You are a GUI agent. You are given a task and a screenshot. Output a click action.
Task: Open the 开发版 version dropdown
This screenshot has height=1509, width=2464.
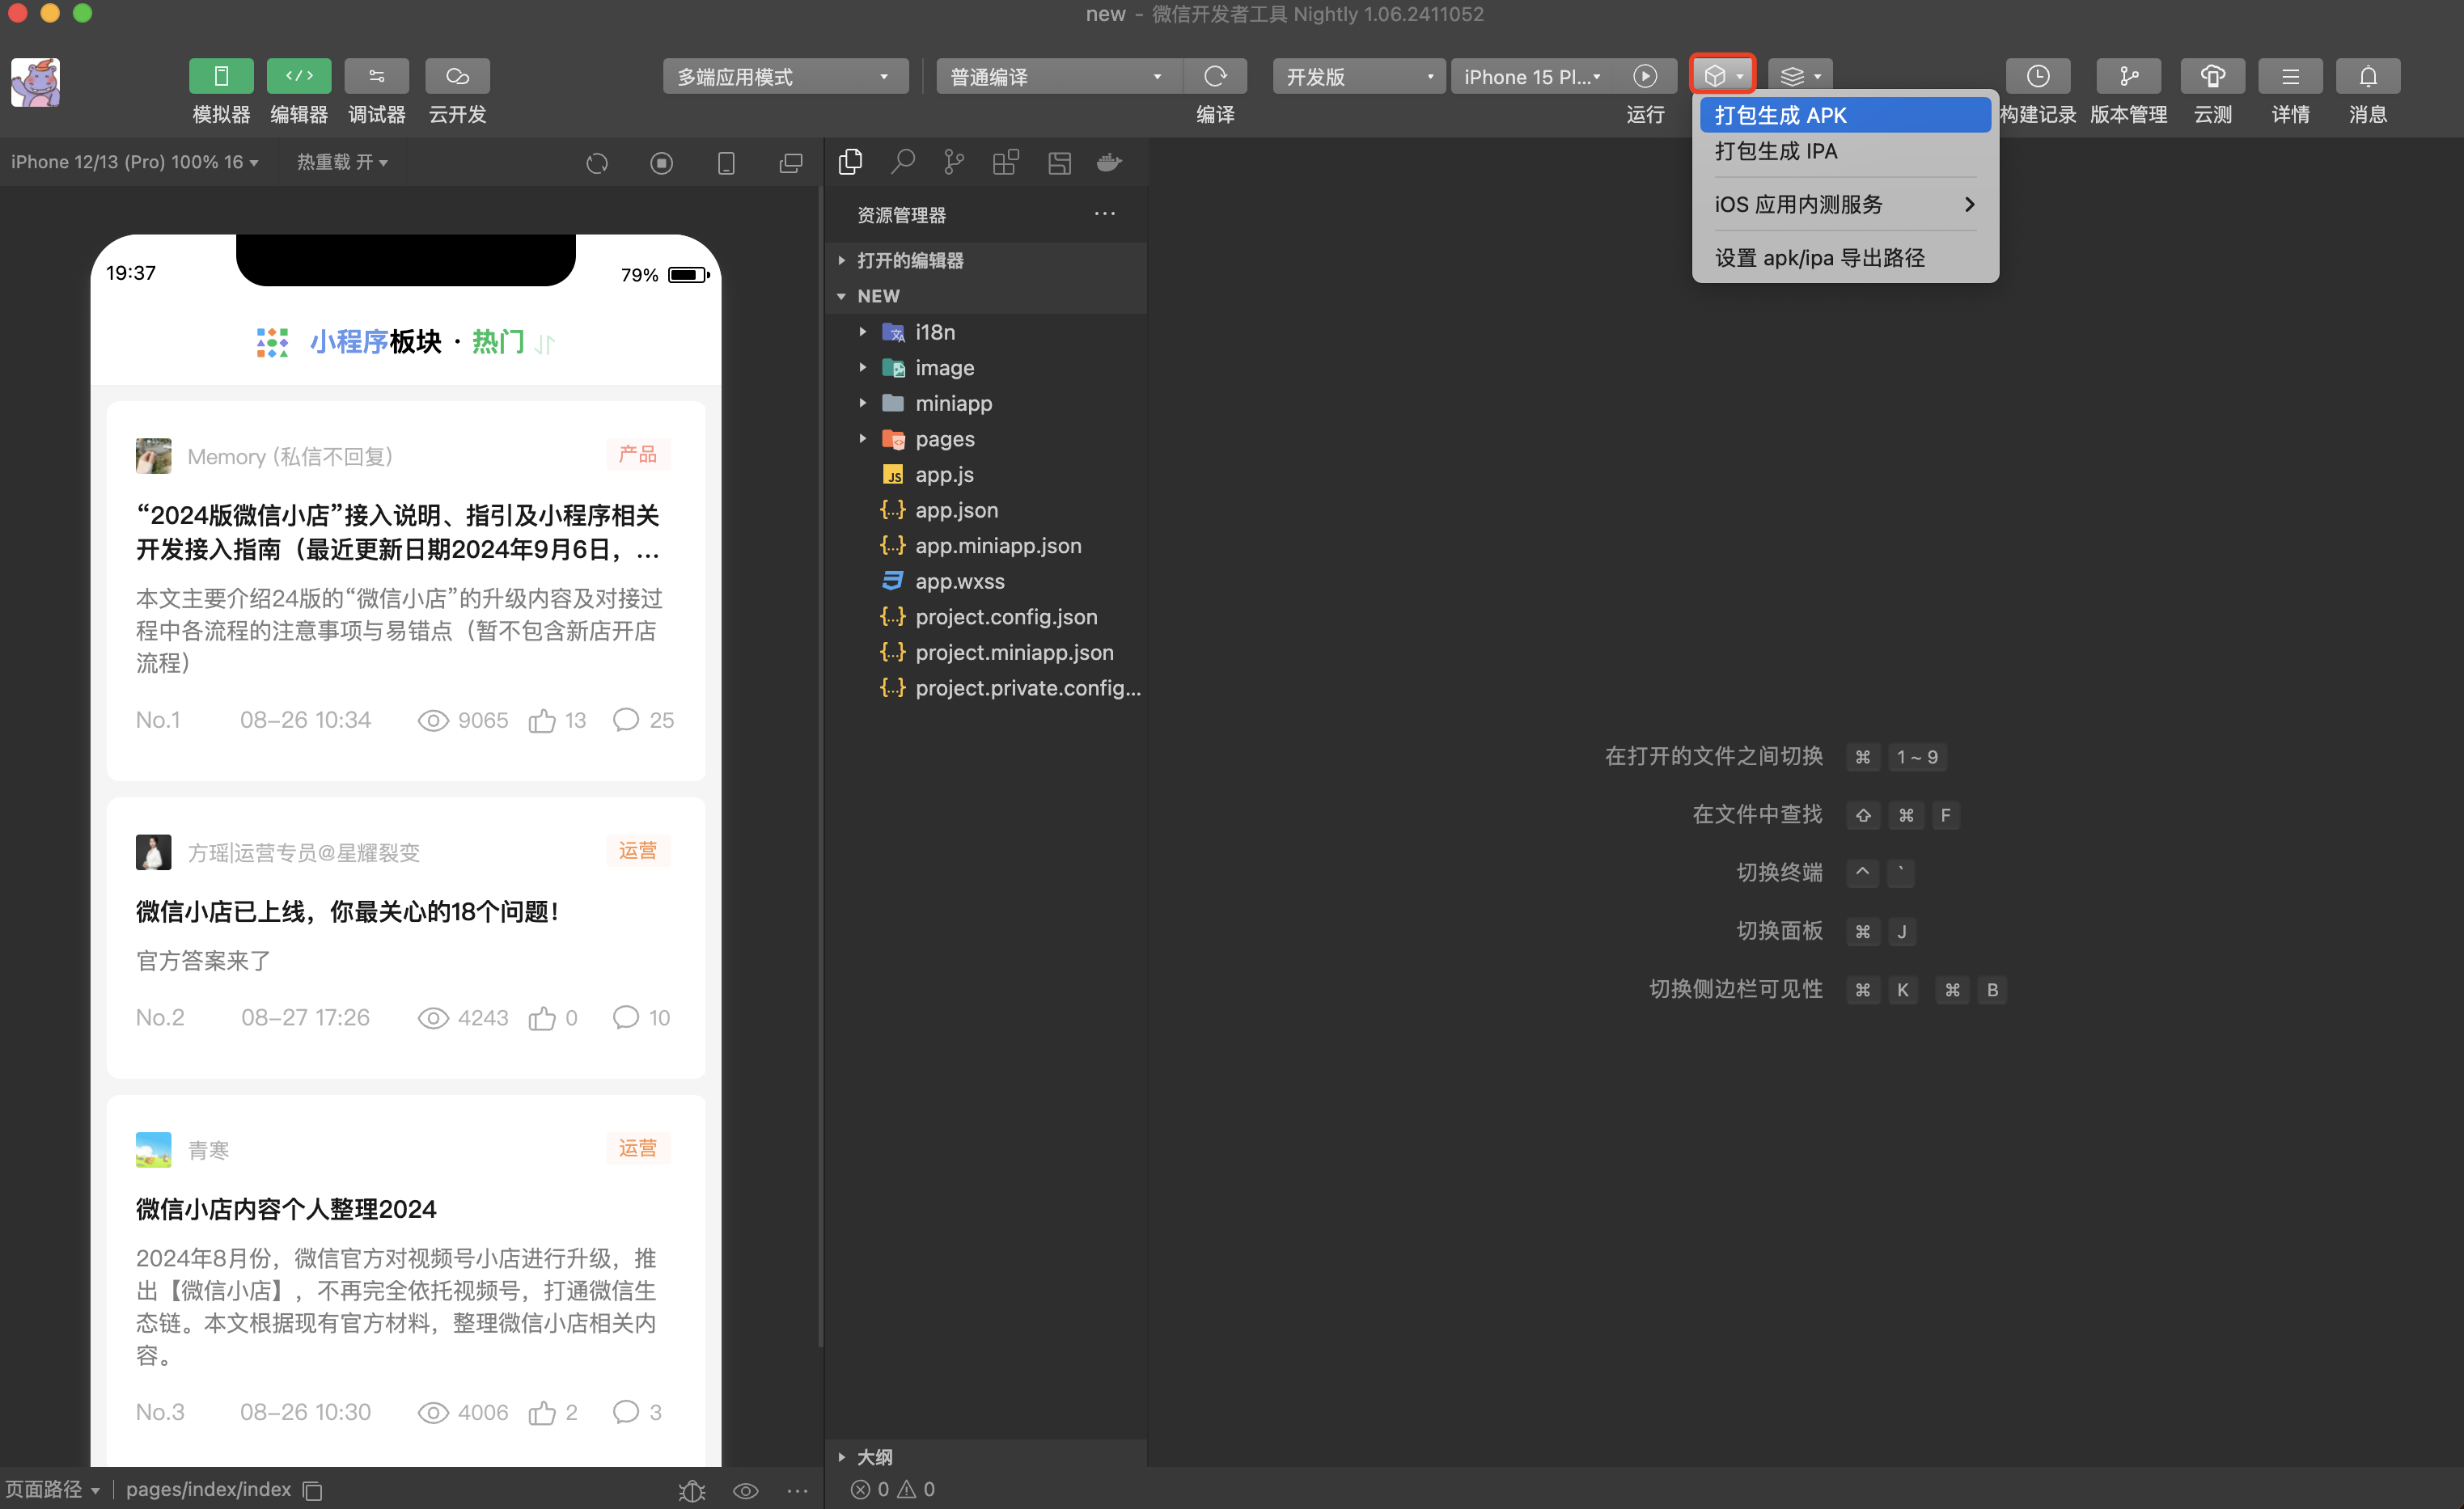click(x=1359, y=77)
